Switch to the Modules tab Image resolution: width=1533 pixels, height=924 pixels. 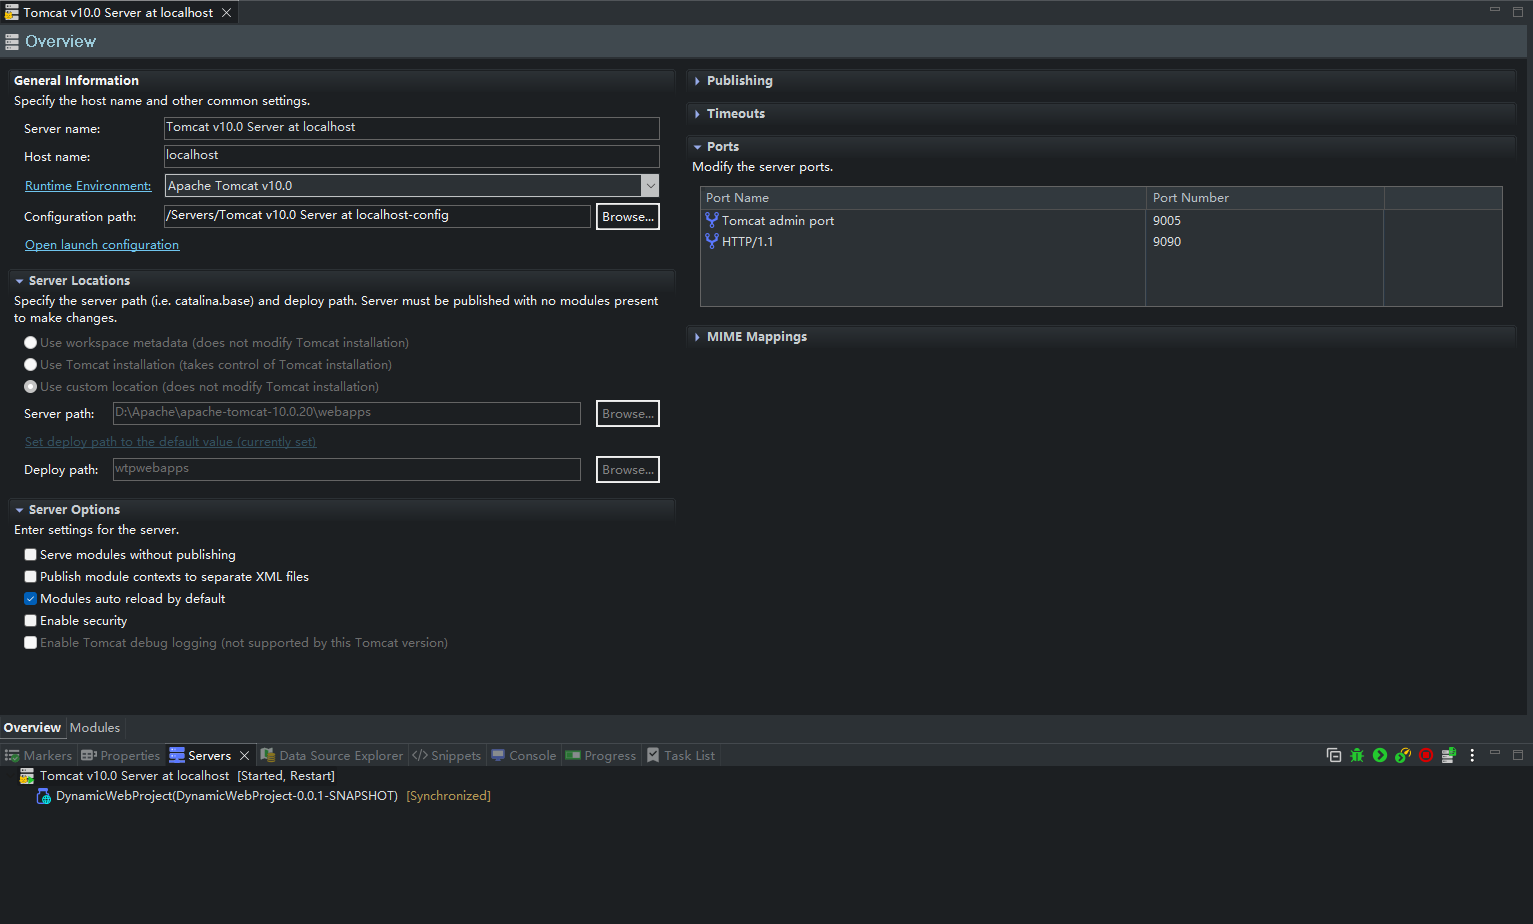pos(95,728)
